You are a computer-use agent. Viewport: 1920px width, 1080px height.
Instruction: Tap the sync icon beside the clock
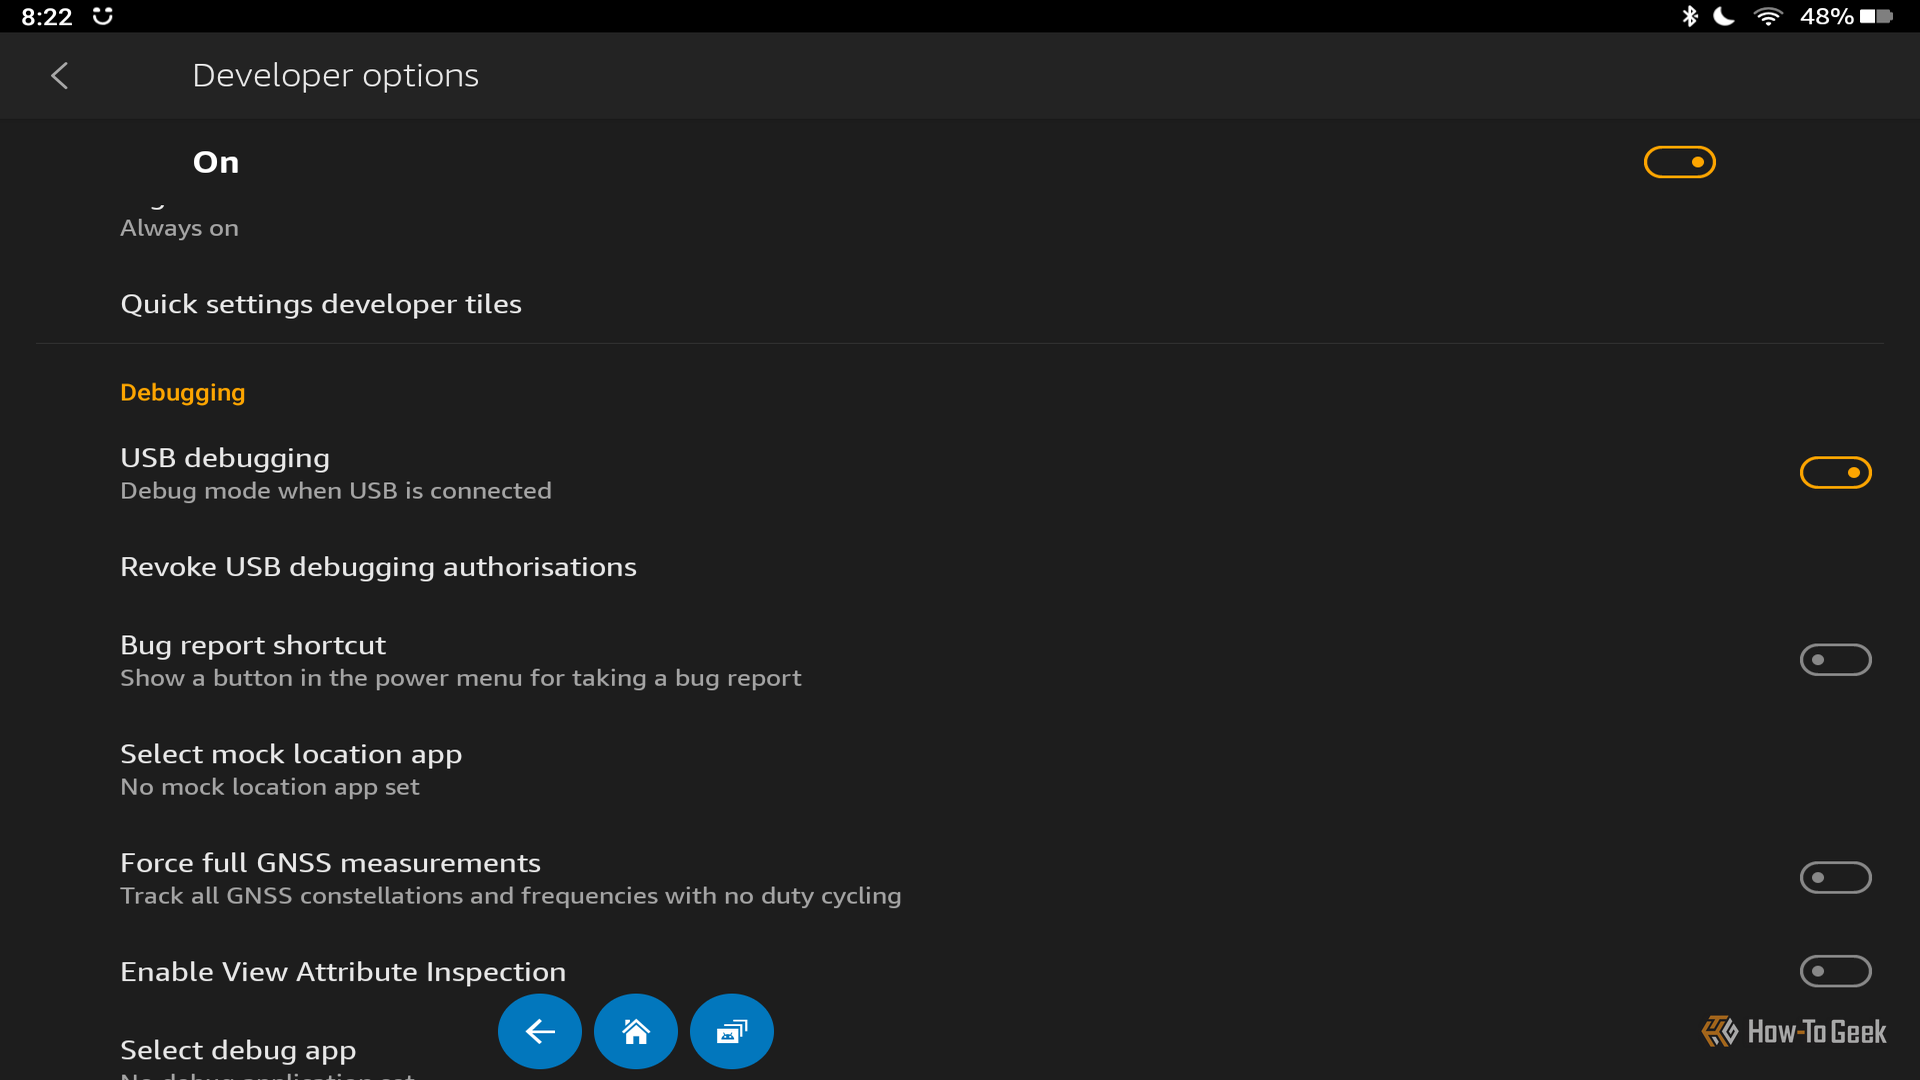click(102, 16)
